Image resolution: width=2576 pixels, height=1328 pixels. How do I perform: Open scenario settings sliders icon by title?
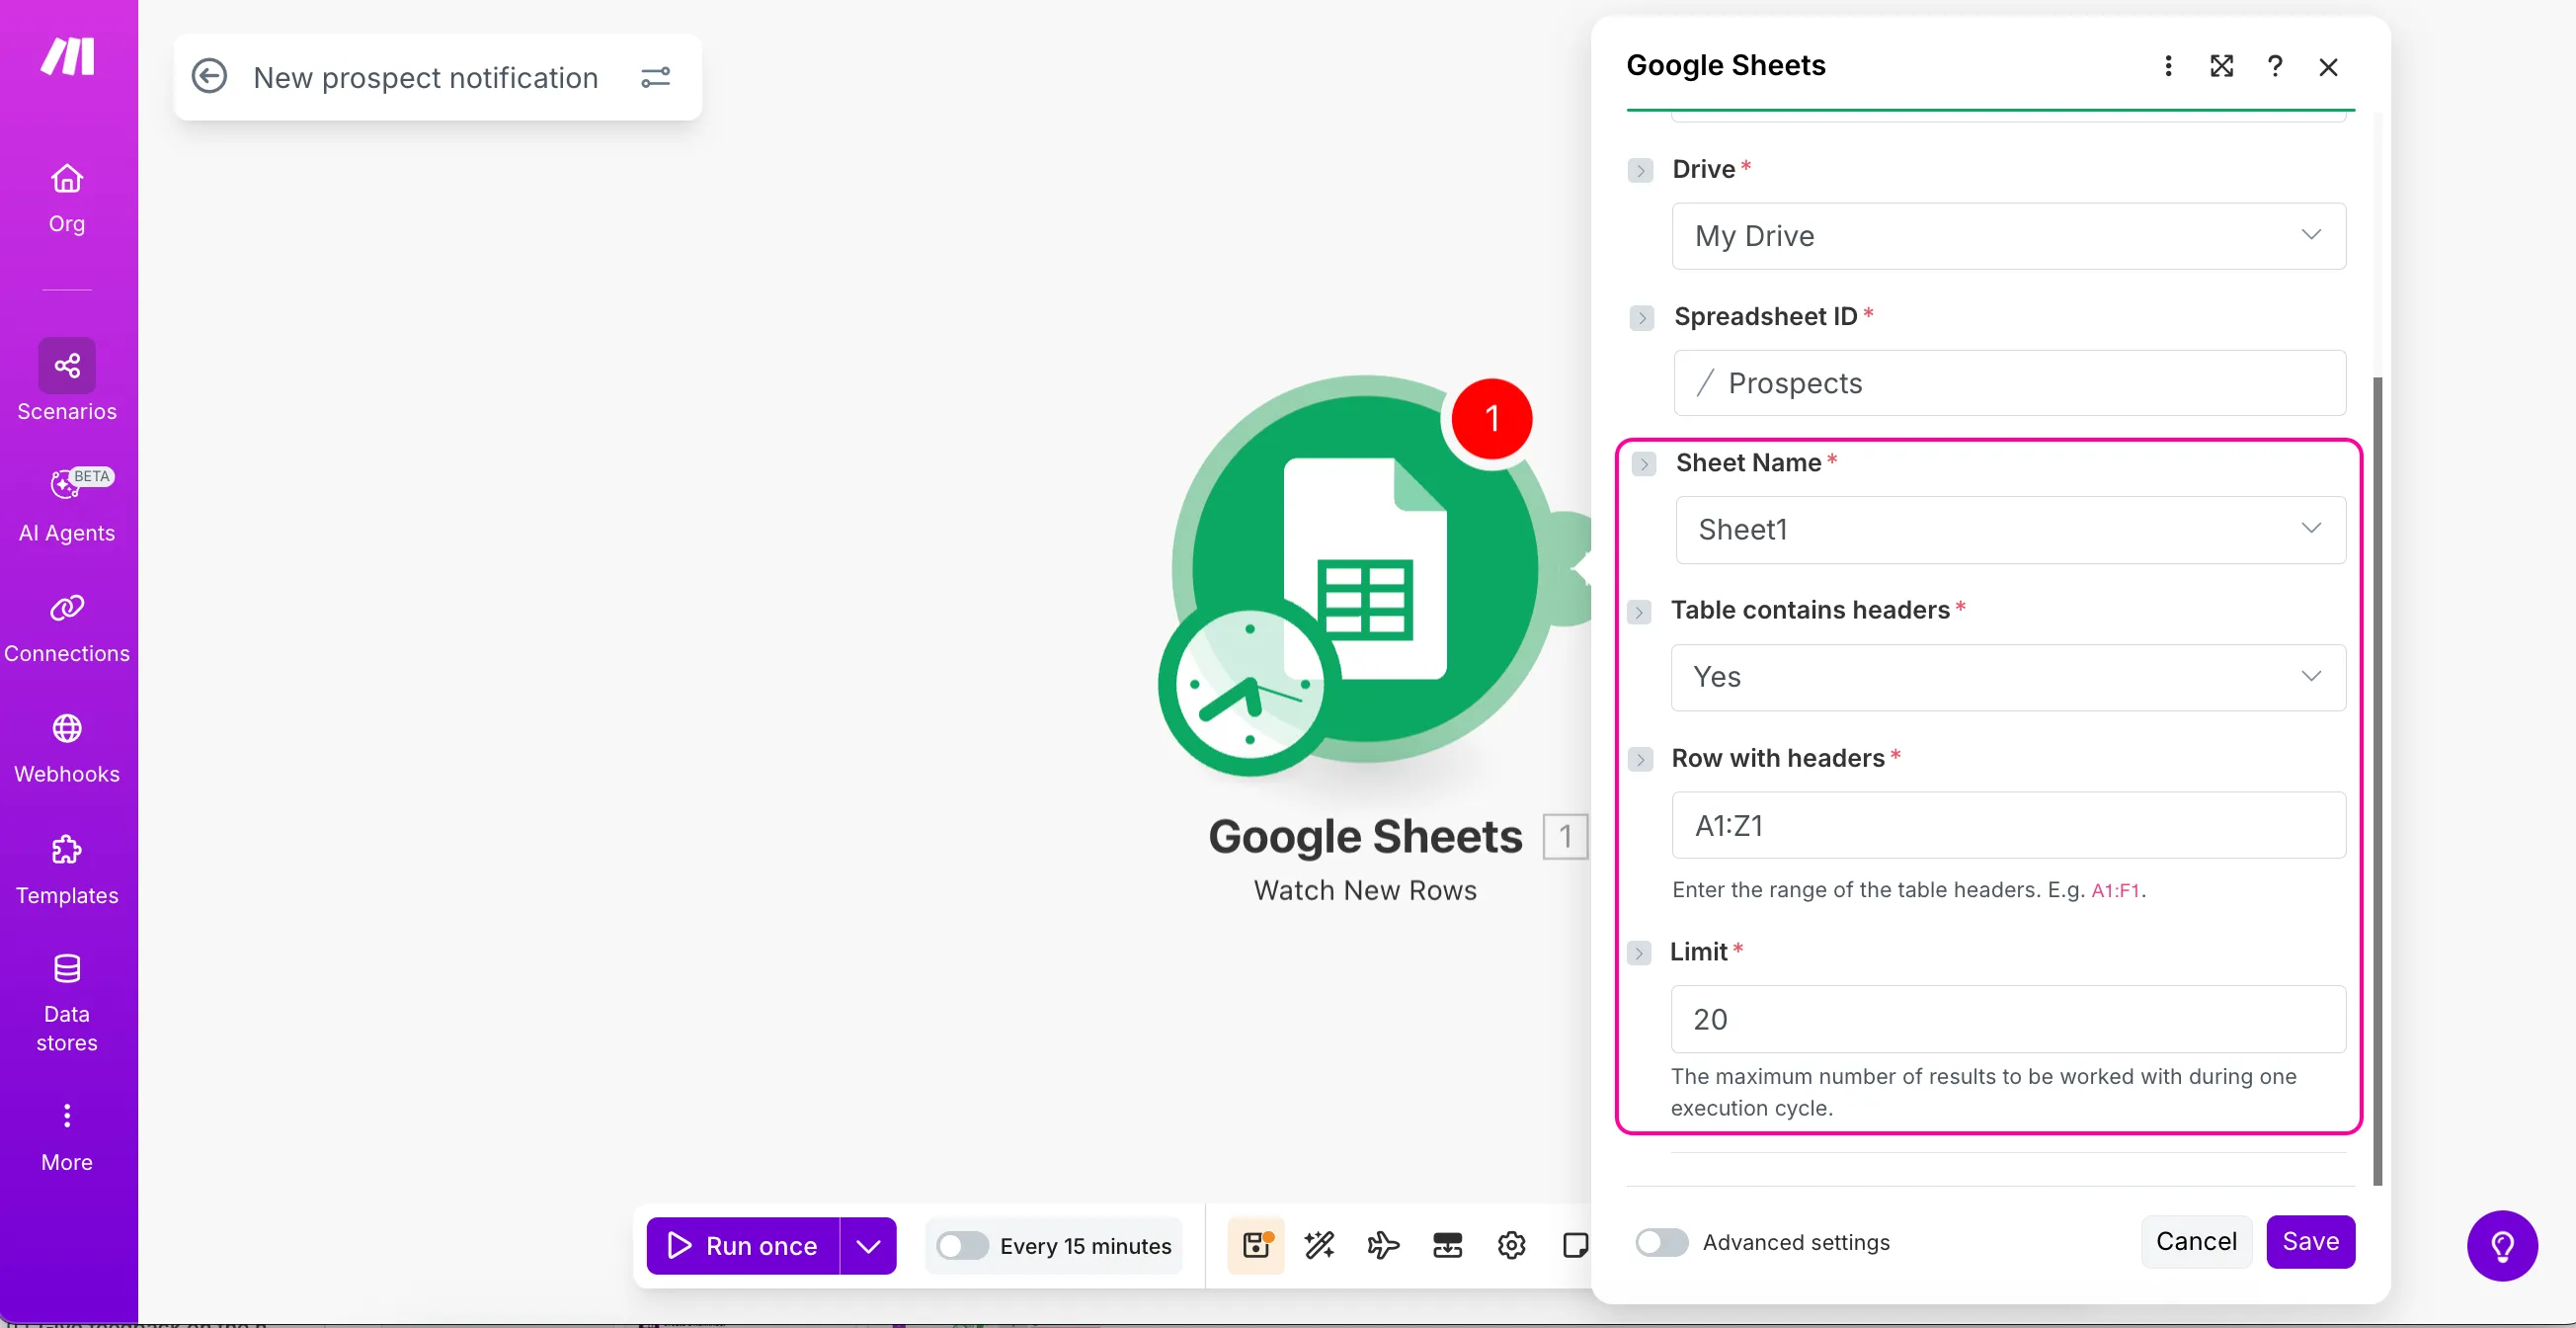point(656,77)
